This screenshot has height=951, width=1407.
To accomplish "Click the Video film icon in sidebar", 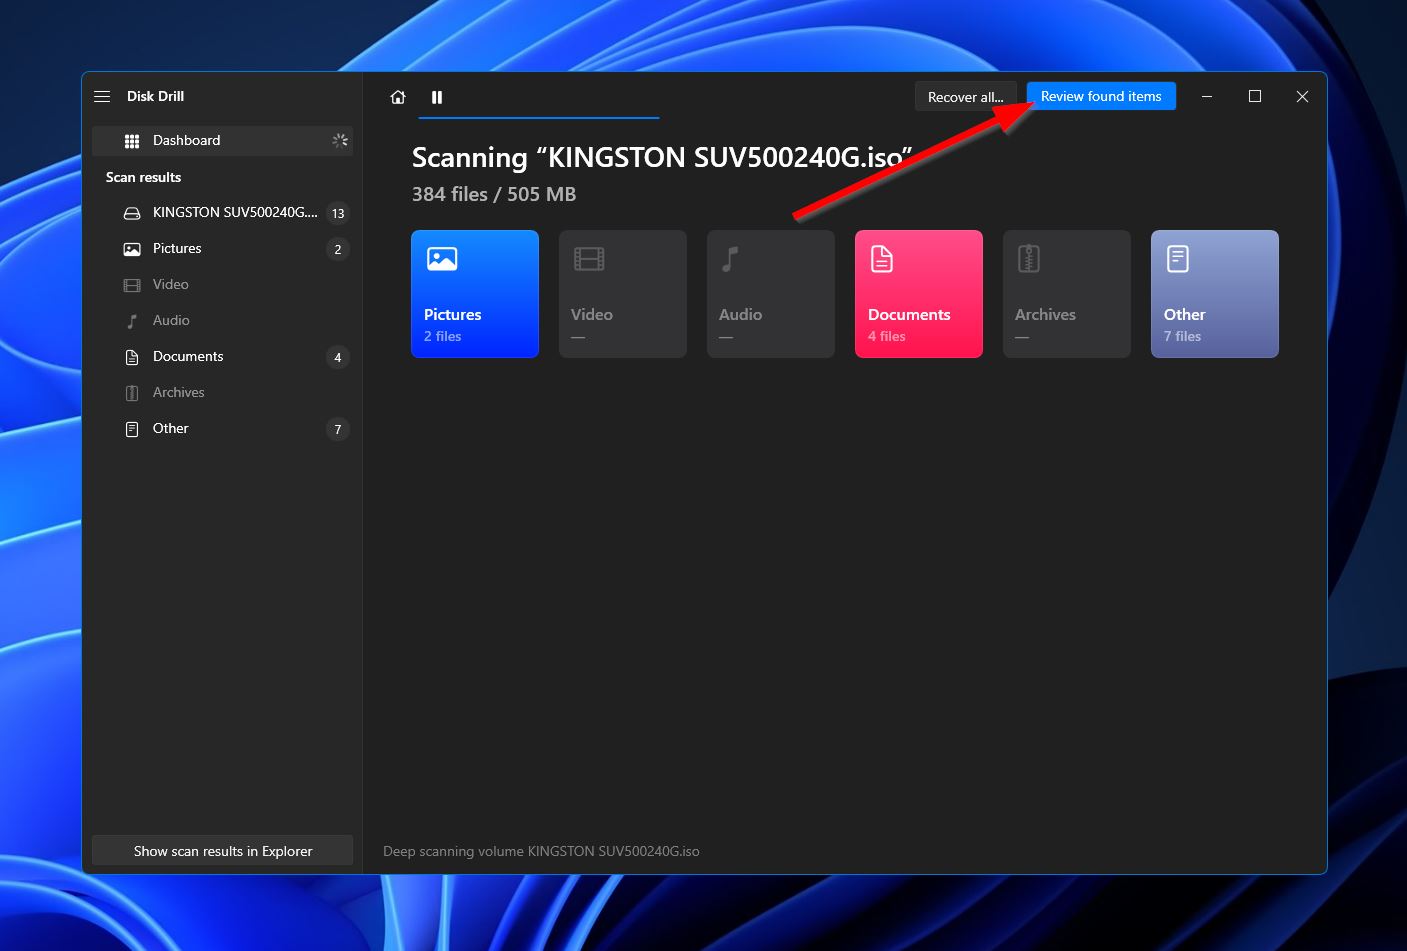I will (x=132, y=285).
